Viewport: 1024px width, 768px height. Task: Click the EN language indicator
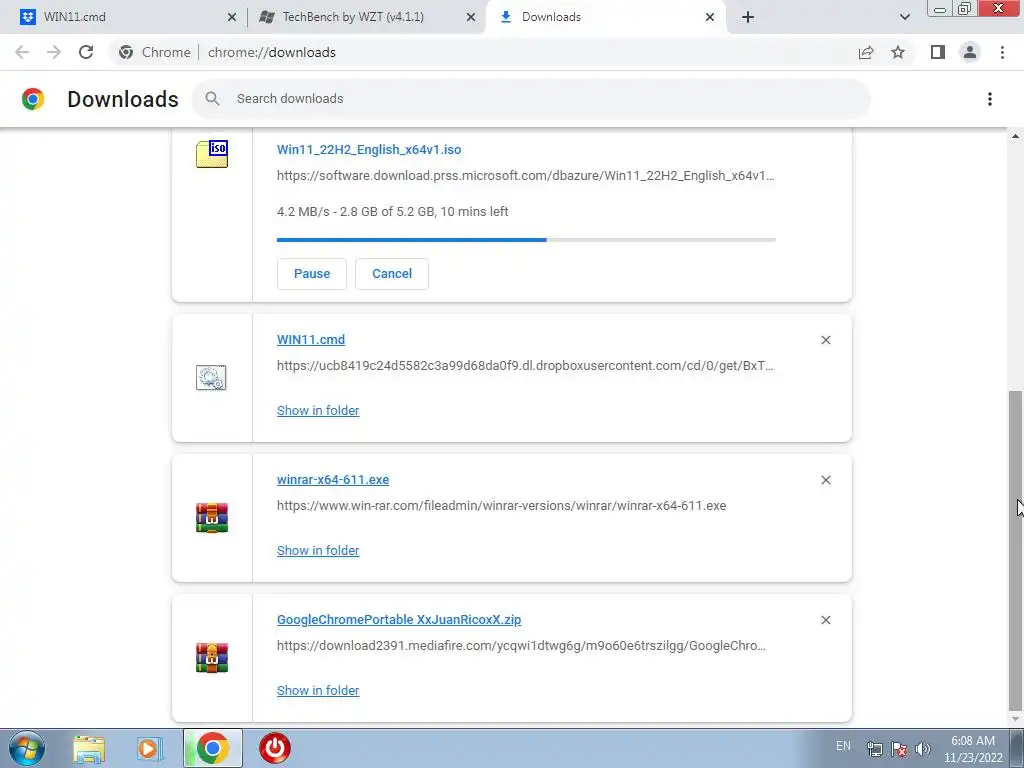click(x=843, y=746)
